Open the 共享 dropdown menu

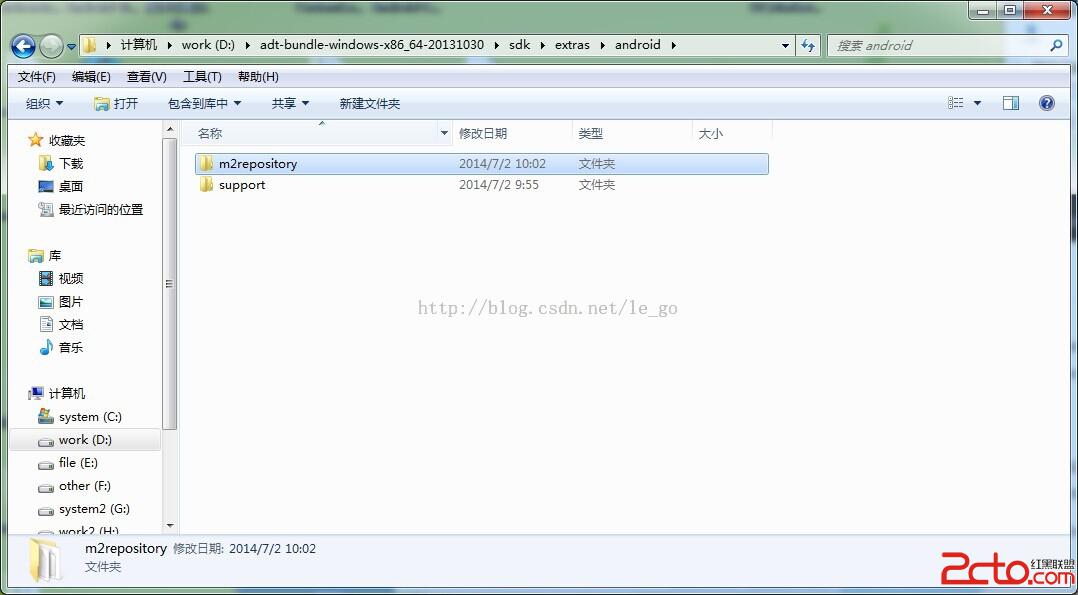(x=290, y=104)
